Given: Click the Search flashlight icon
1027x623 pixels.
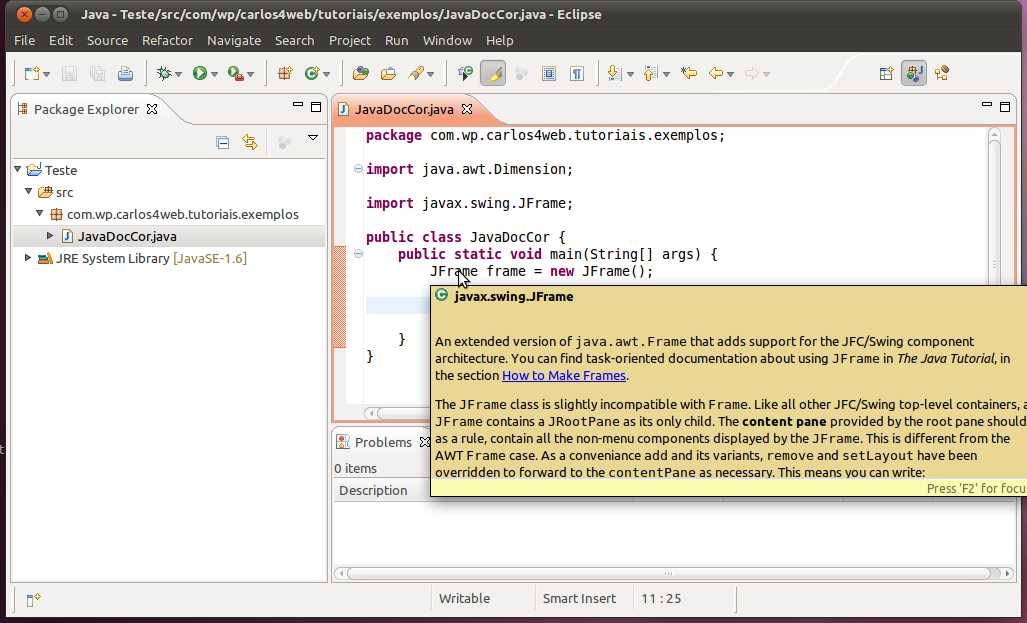Looking at the screenshot, I should click(x=416, y=73).
